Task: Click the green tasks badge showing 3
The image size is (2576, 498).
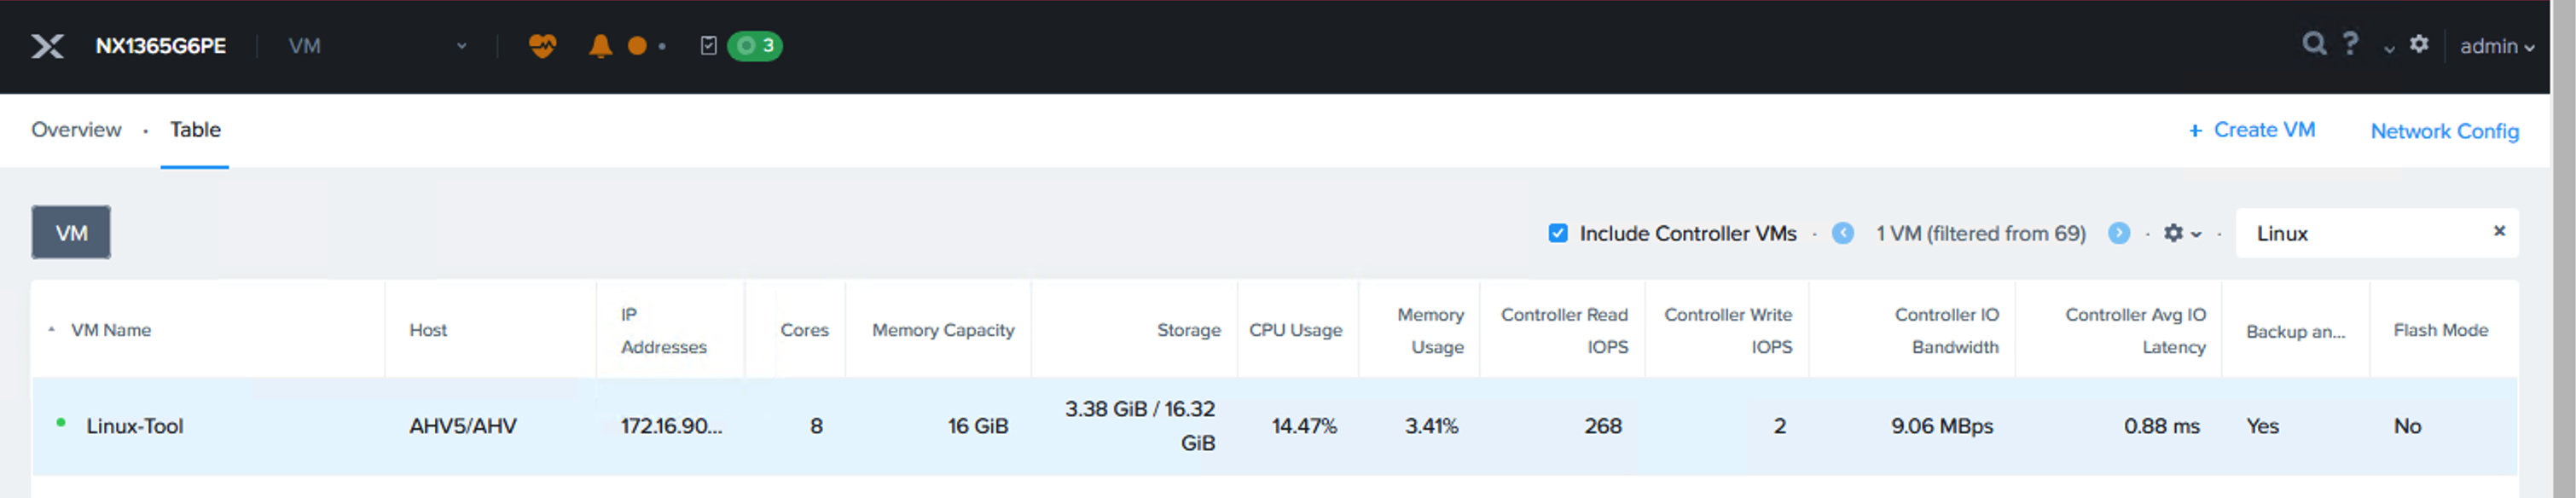Action: pyautogui.click(x=754, y=46)
